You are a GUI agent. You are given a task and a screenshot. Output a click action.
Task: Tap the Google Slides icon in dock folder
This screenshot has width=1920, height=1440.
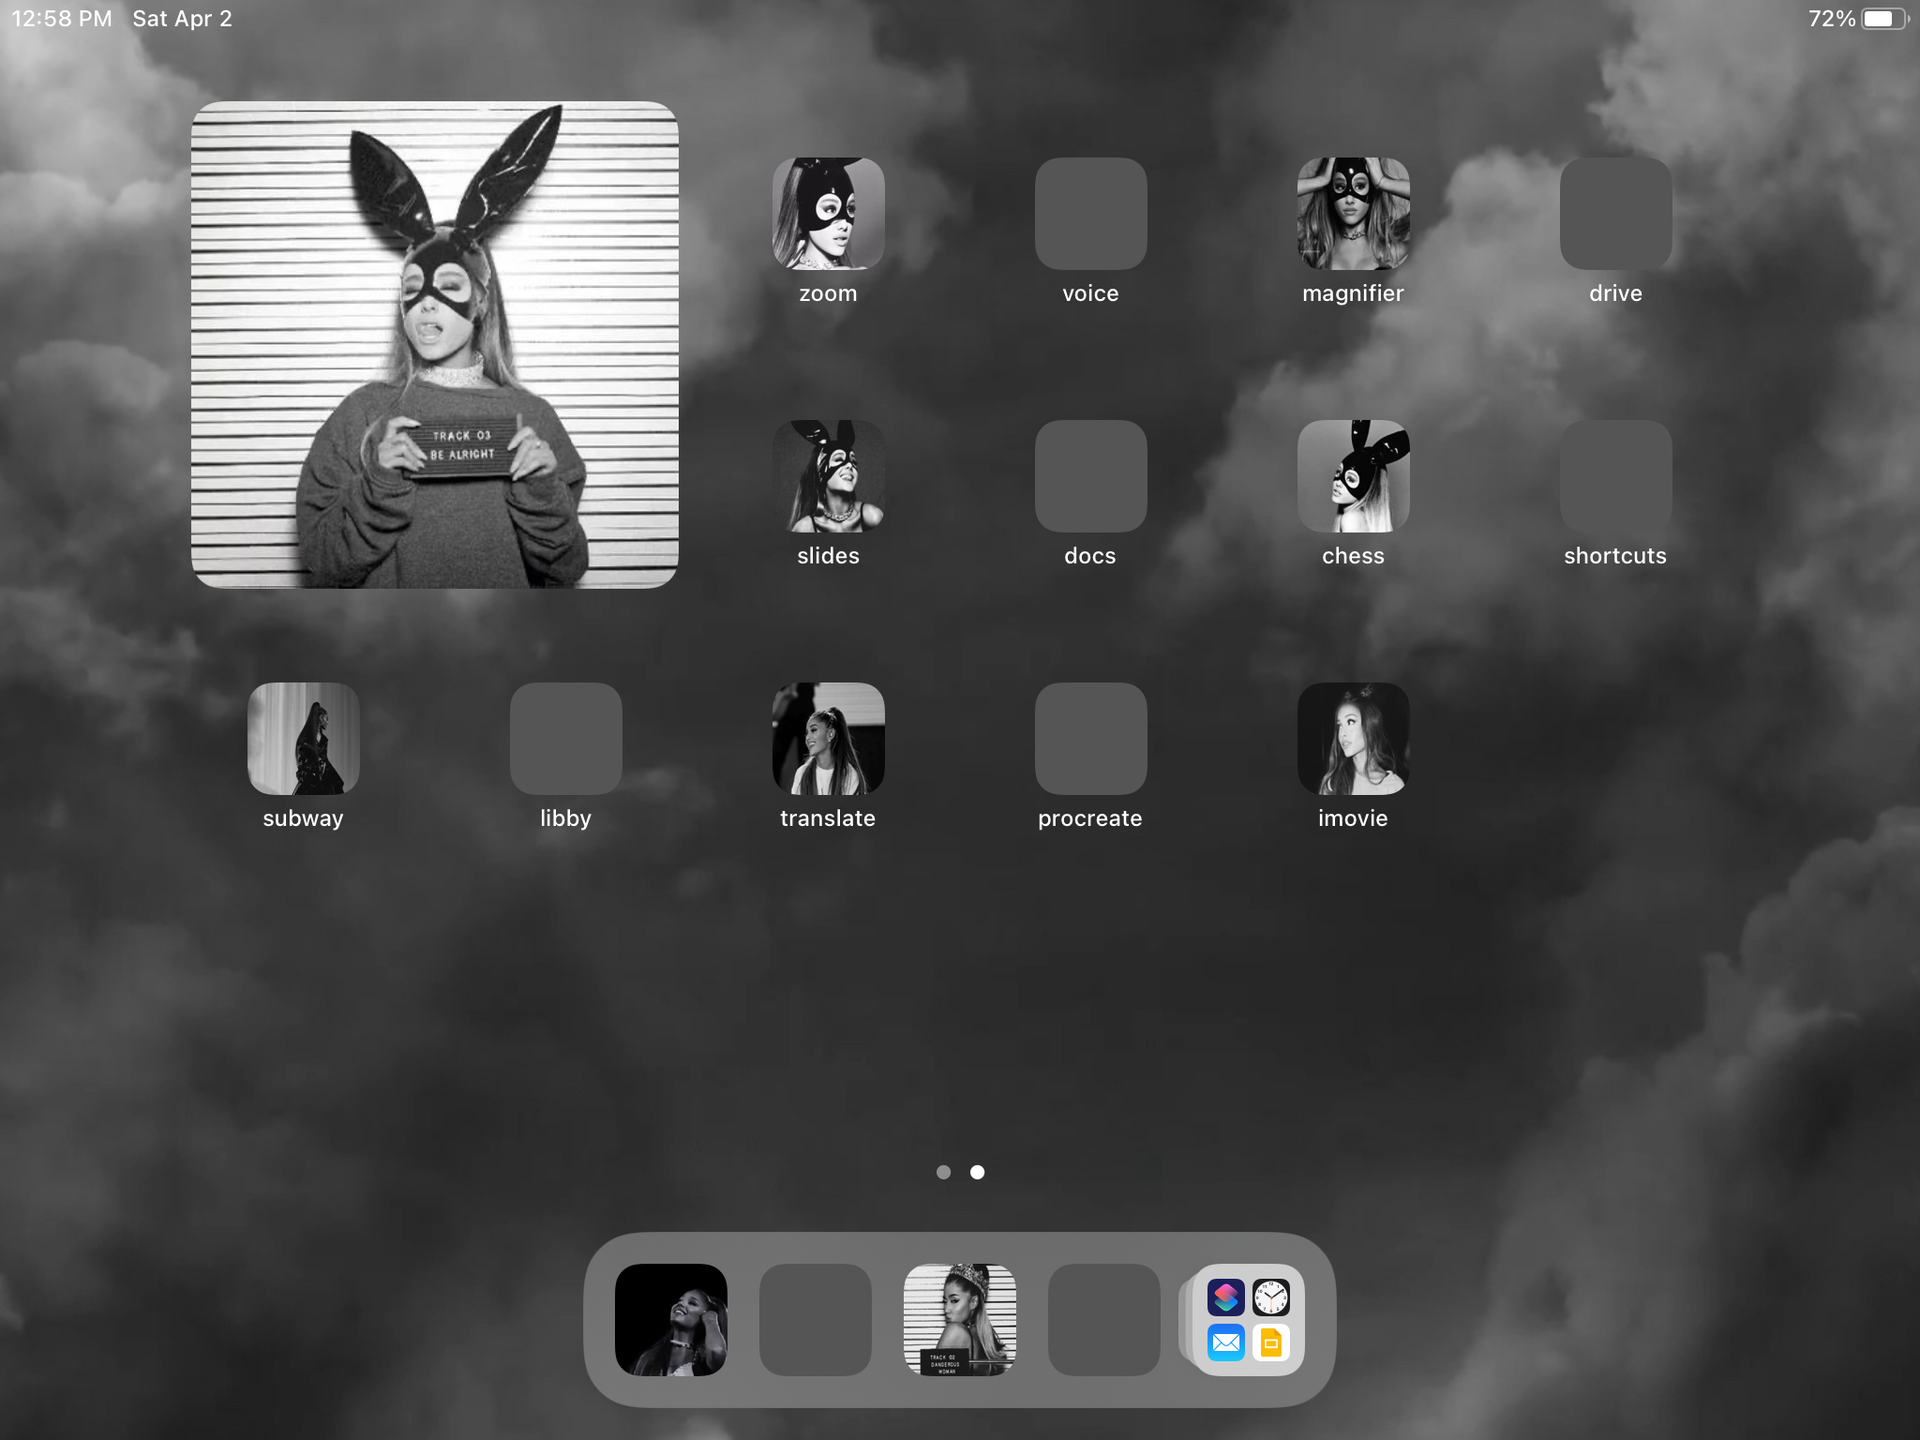coord(1271,1343)
